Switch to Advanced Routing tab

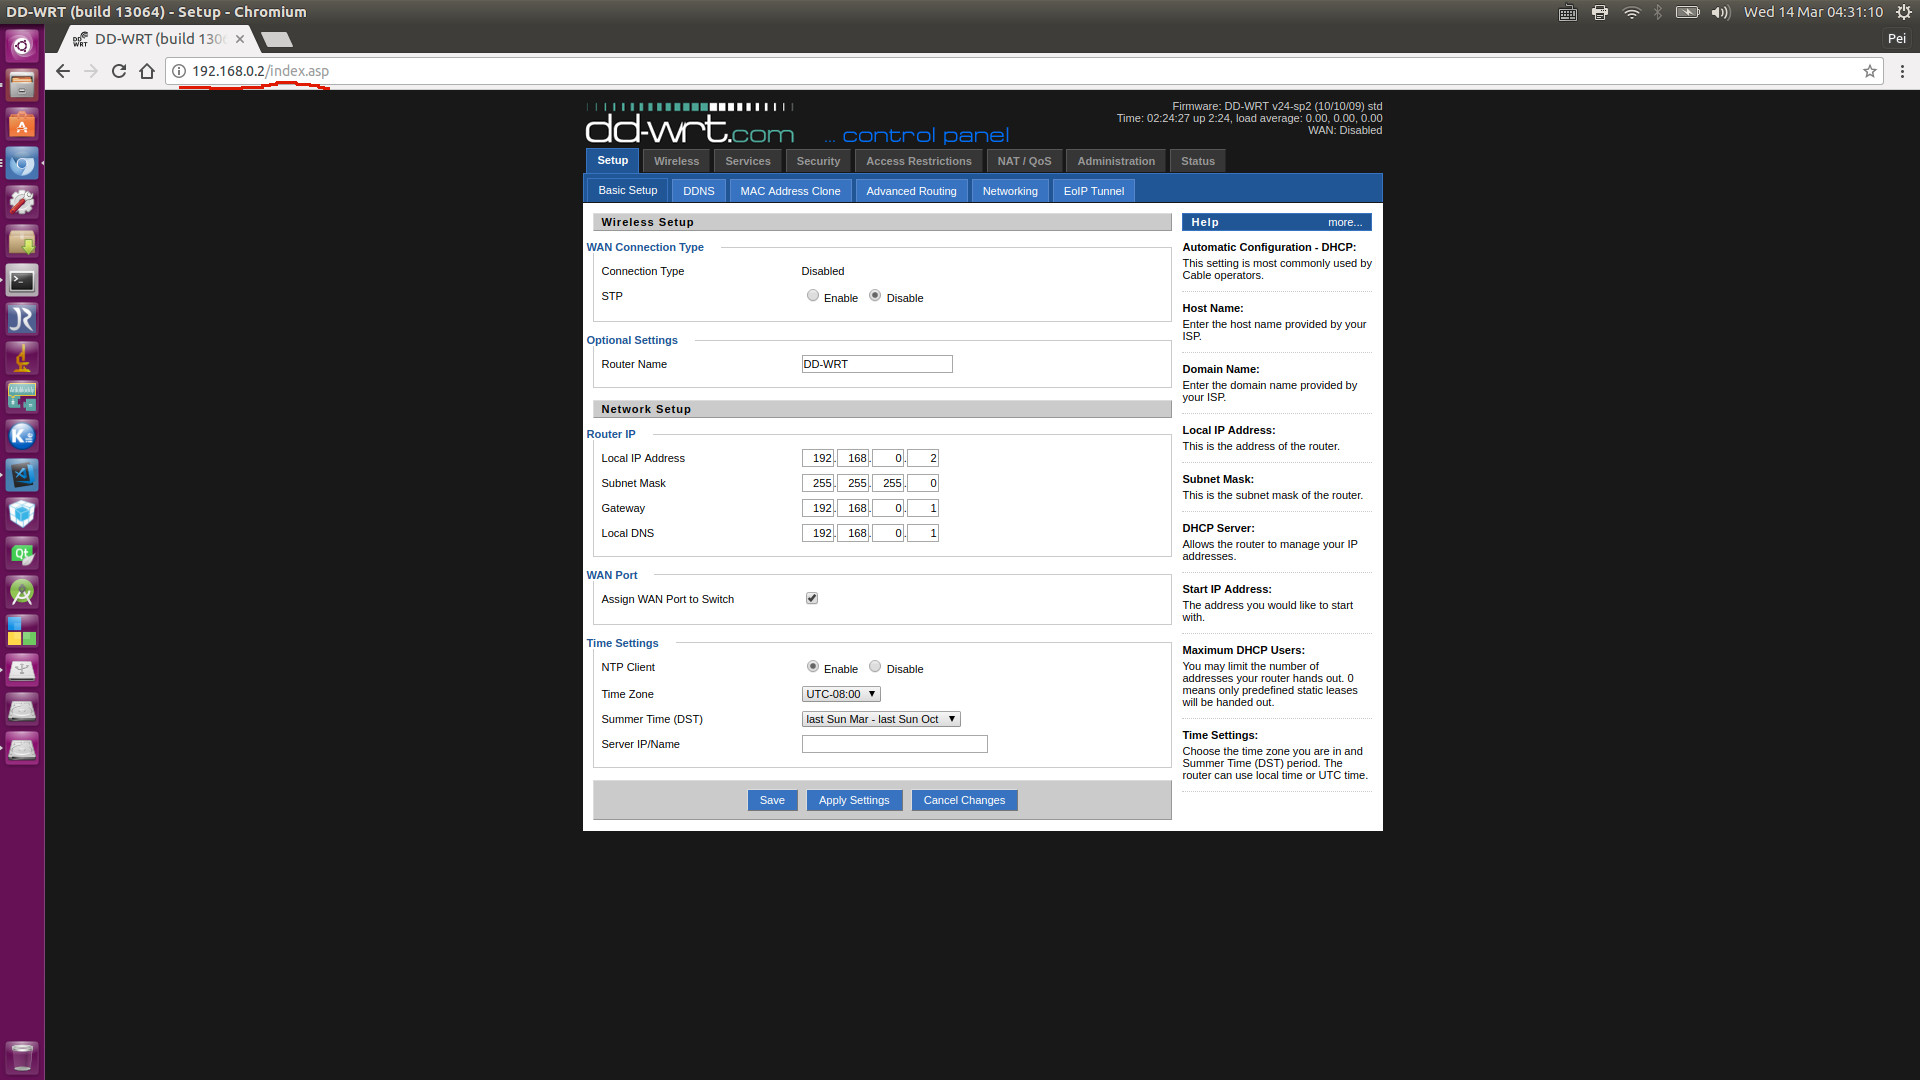(911, 190)
